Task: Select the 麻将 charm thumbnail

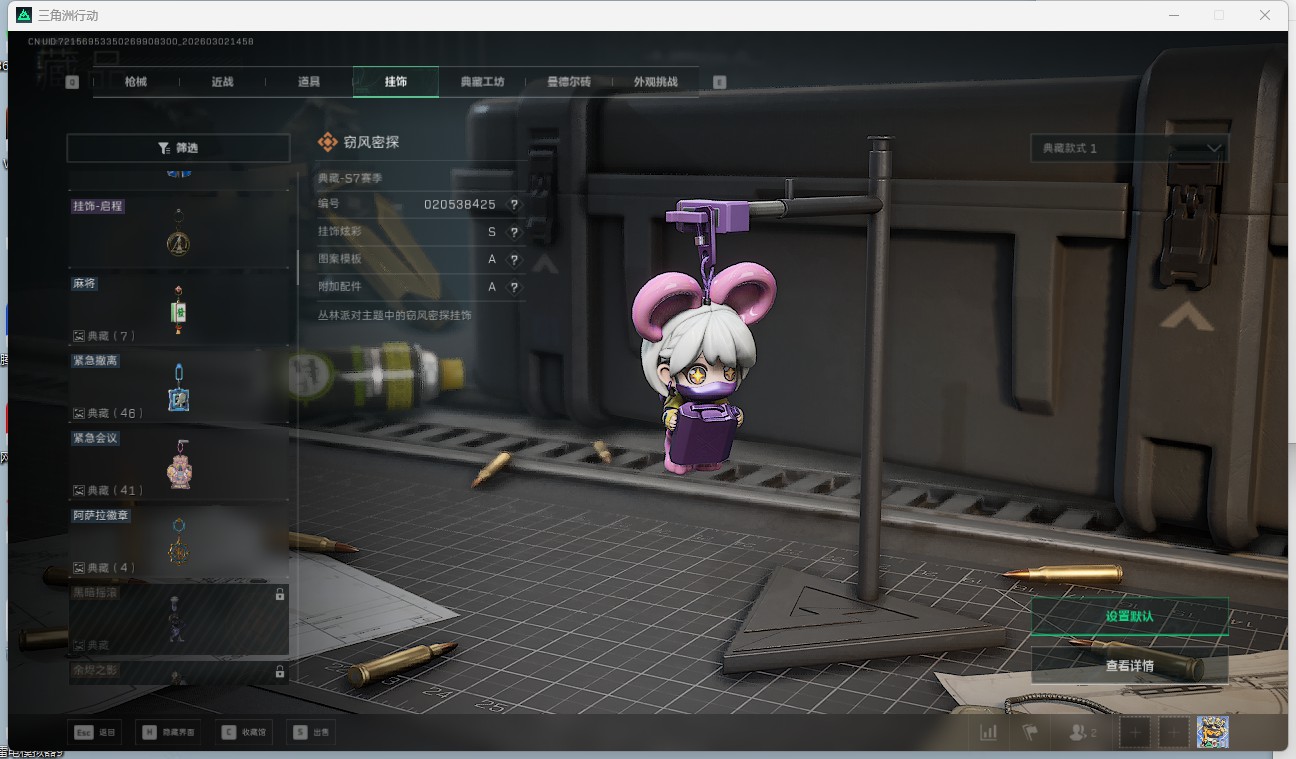Action: tap(178, 310)
